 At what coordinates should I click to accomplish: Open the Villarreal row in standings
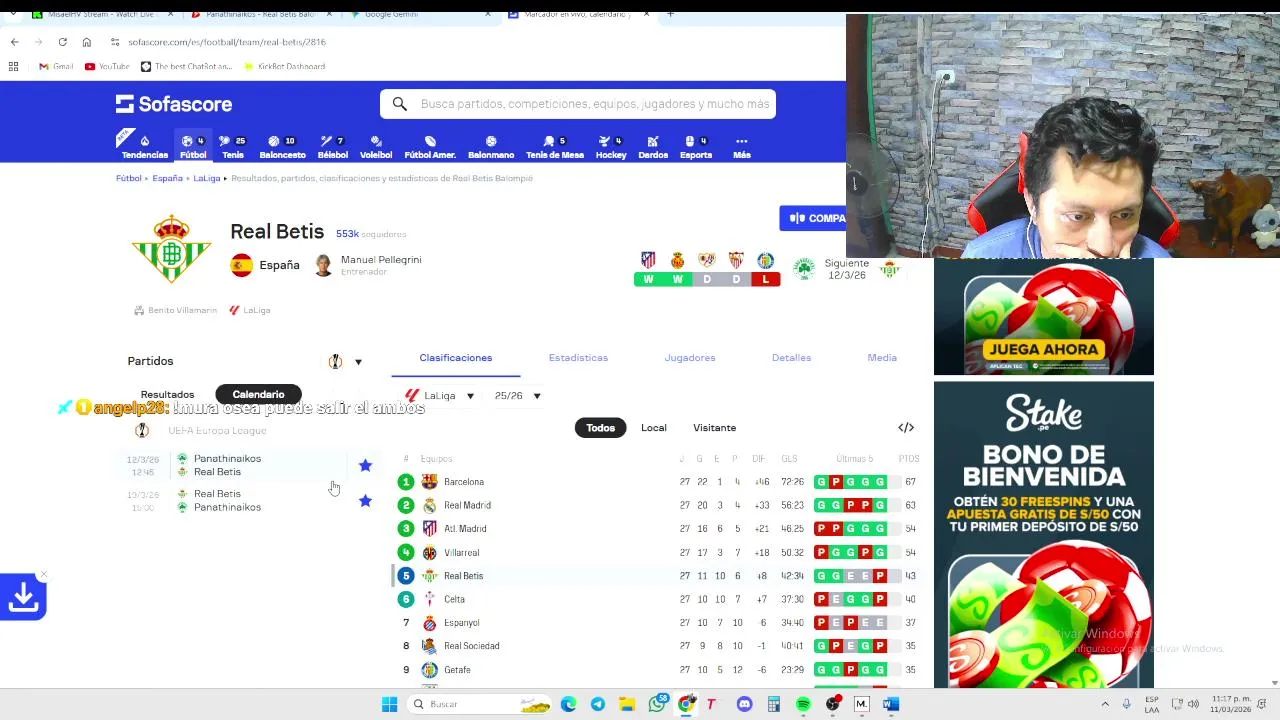coord(658,552)
